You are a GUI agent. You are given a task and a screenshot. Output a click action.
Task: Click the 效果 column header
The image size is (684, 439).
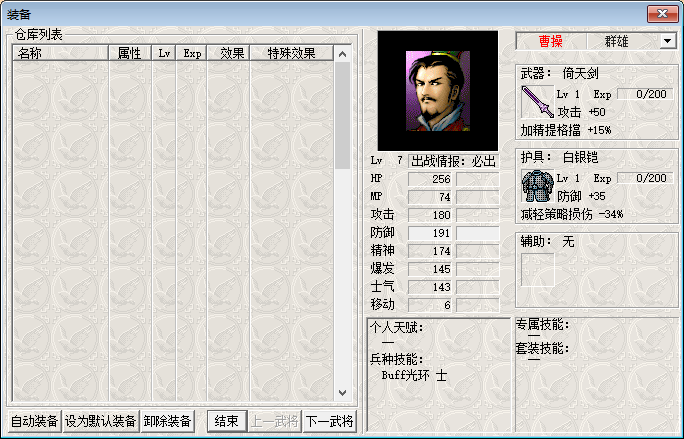pos(229,53)
